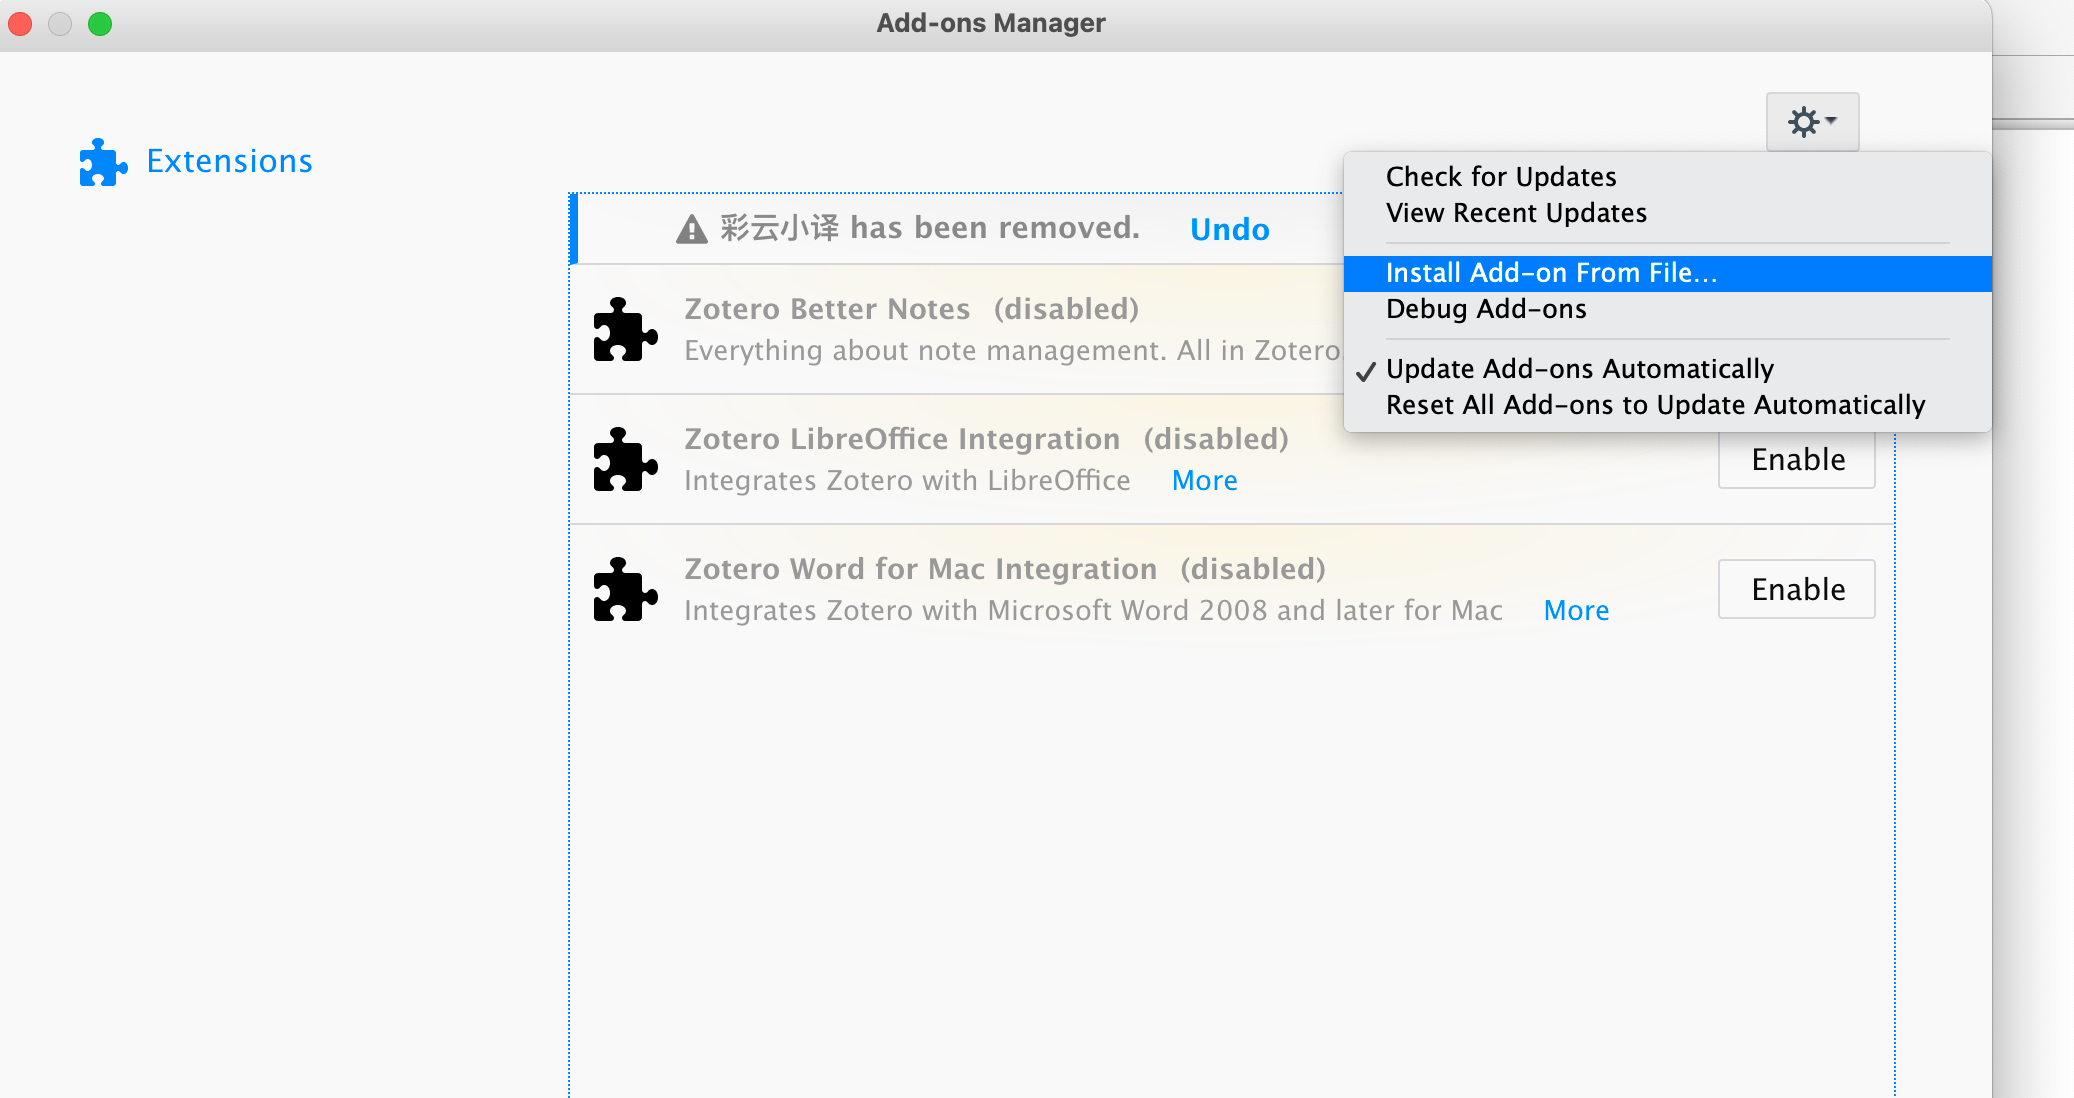The width and height of the screenshot is (2074, 1098).
Task: Enable the Zotero Word for Mac Integration add-on
Action: [1796, 589]
